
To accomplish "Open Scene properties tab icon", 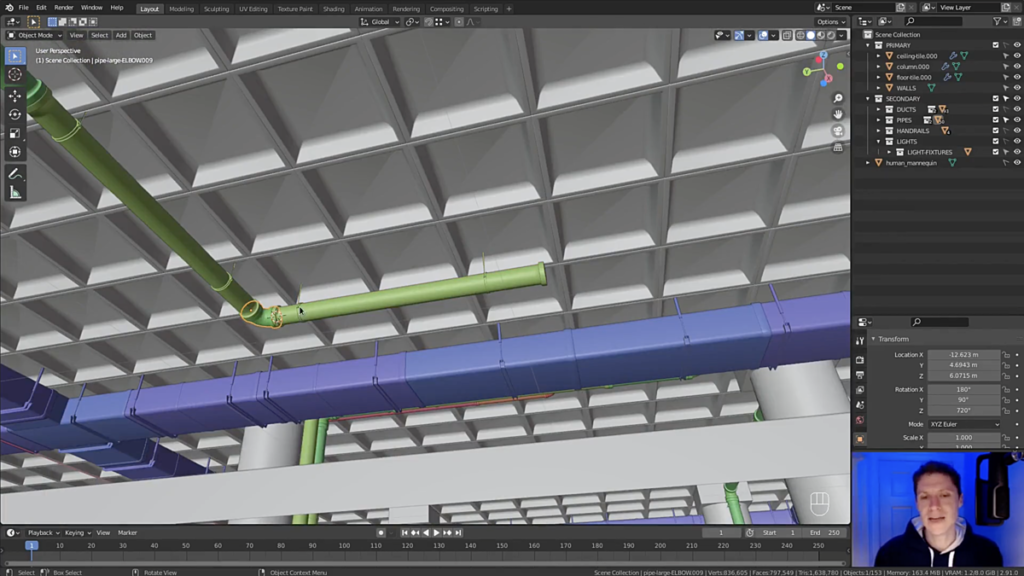I will (x=860, y=405).
